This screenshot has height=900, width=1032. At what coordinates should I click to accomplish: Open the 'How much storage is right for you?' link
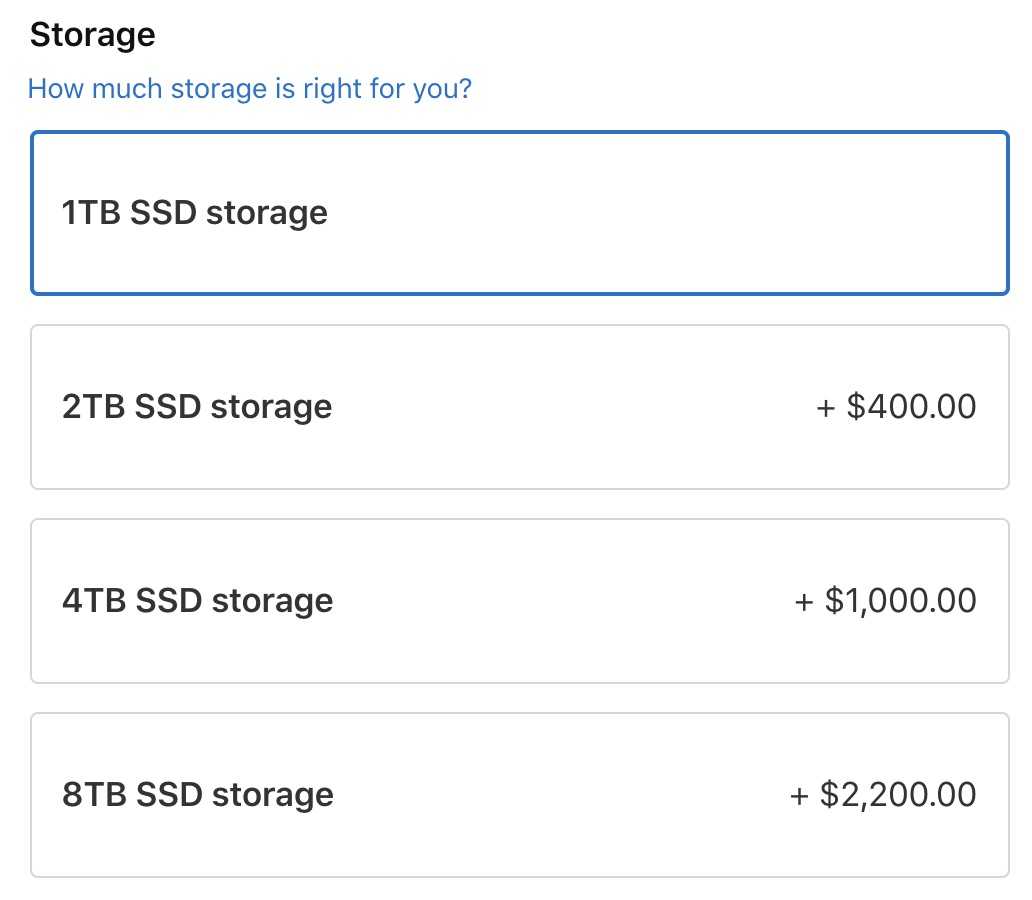point(249,89)
